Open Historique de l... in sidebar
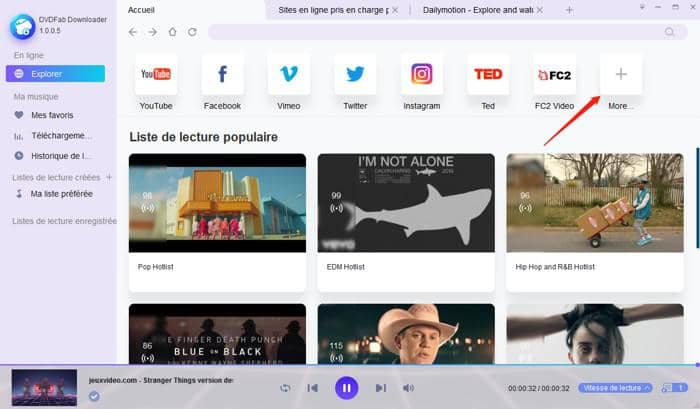Image resolution: width=700 pixels, height=409 pixels. [53, 156]
